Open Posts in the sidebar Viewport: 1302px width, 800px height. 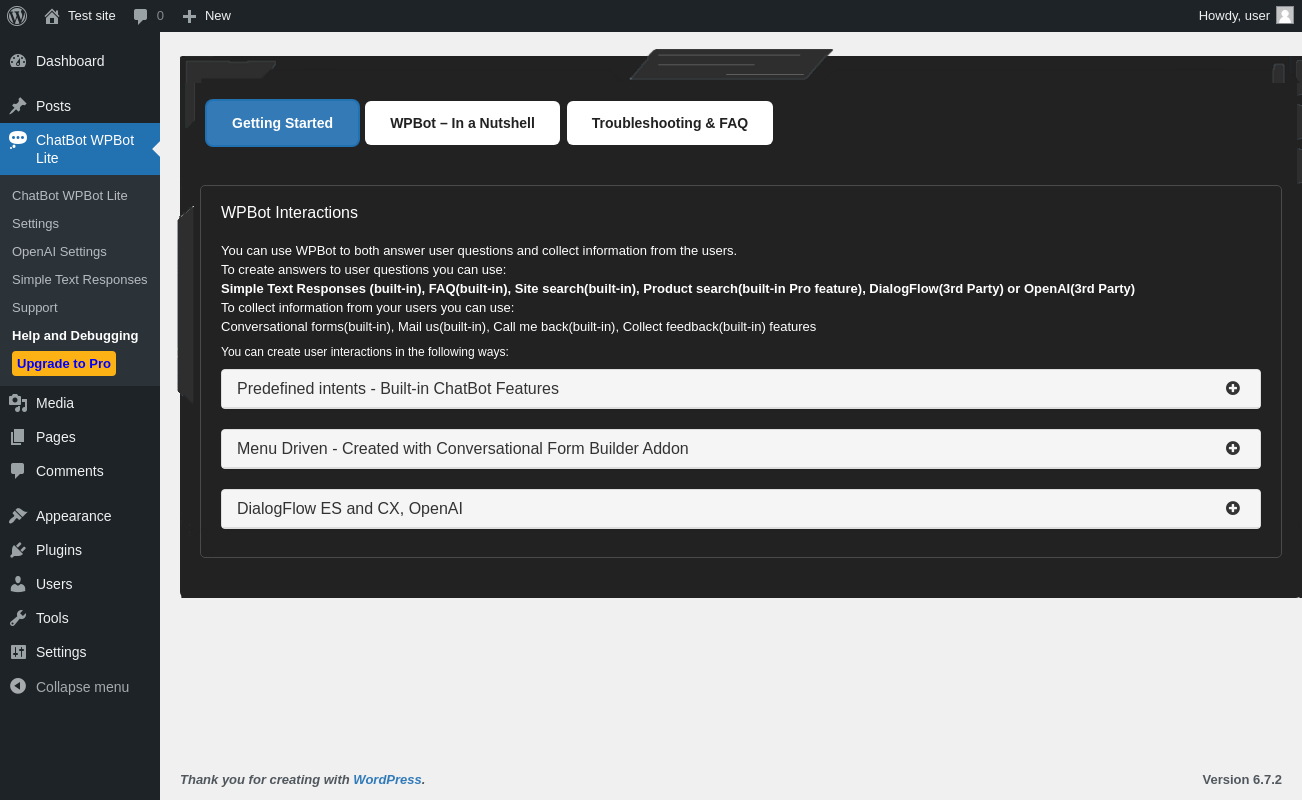pyautogui.click(x=53, y=106)
